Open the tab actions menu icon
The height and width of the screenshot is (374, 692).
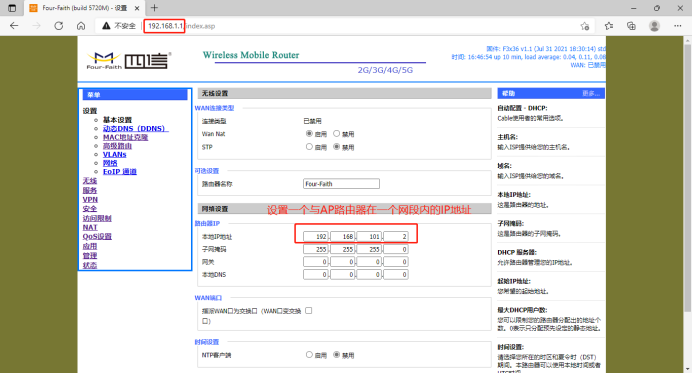point(12,8)
